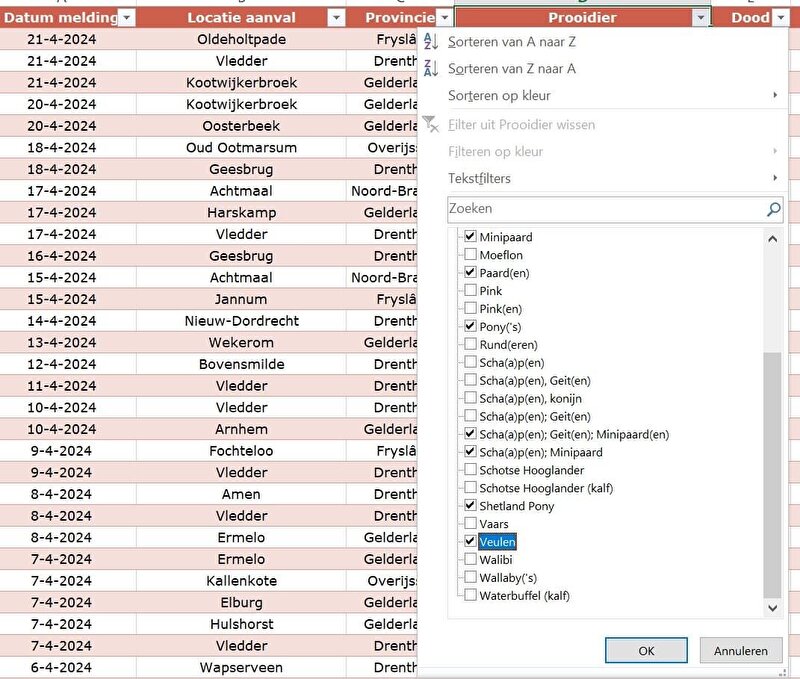Uncheck the Shetland Pony checkbox
This screenshot has width=800, height=679.
pyautogui.click(x=470, y=506)
